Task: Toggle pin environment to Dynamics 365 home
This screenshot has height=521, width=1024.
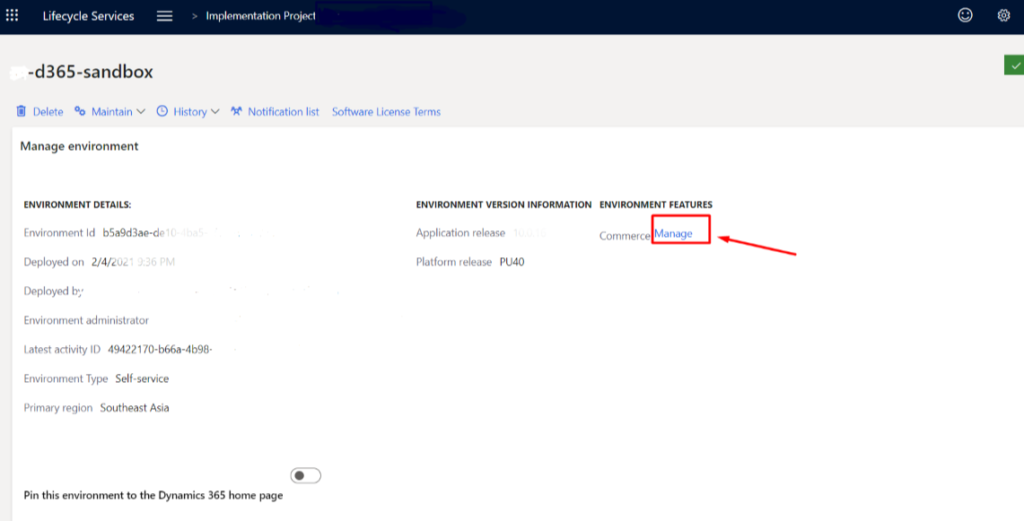Action: [306, 475]
